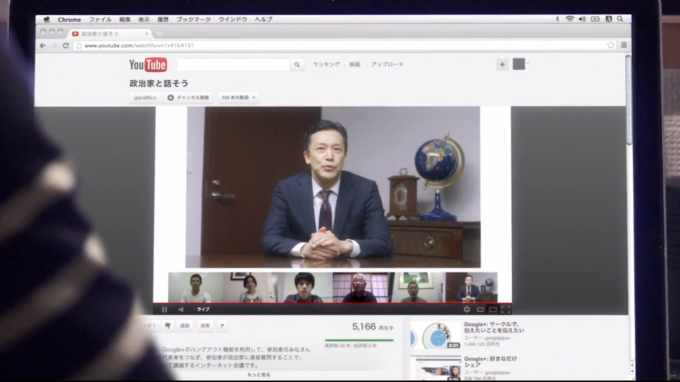The height and width of the screenshot is (382, 680).
Task: Open Spotlight search icon
Action: (620, 19)
